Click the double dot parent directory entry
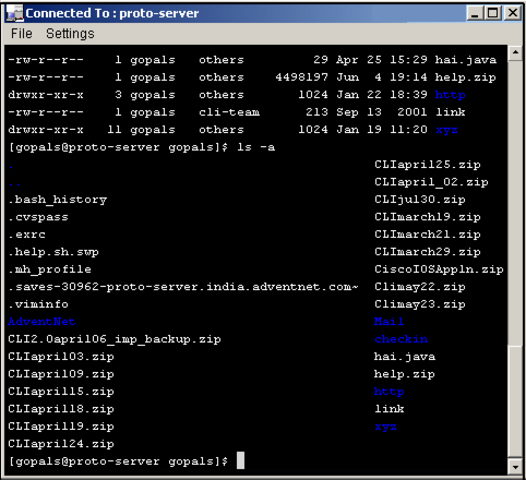The height and width of the screenshot is (480, 526). coord(15,184)
